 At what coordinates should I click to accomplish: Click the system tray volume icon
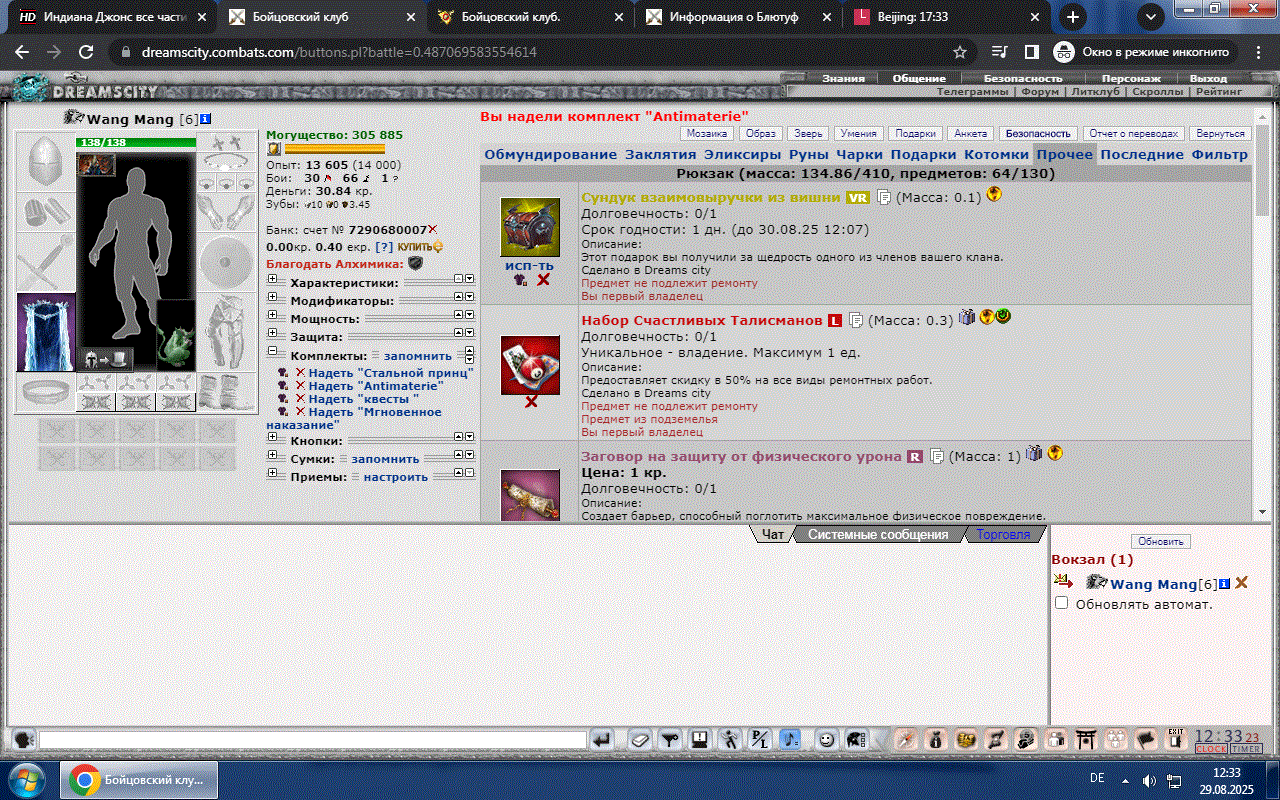tap(1149, 779)
